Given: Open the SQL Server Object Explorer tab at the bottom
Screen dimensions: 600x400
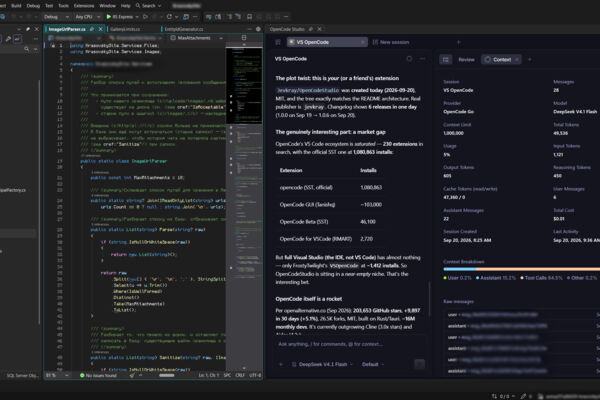Looking at the screenshot, I should pos(22,376).
